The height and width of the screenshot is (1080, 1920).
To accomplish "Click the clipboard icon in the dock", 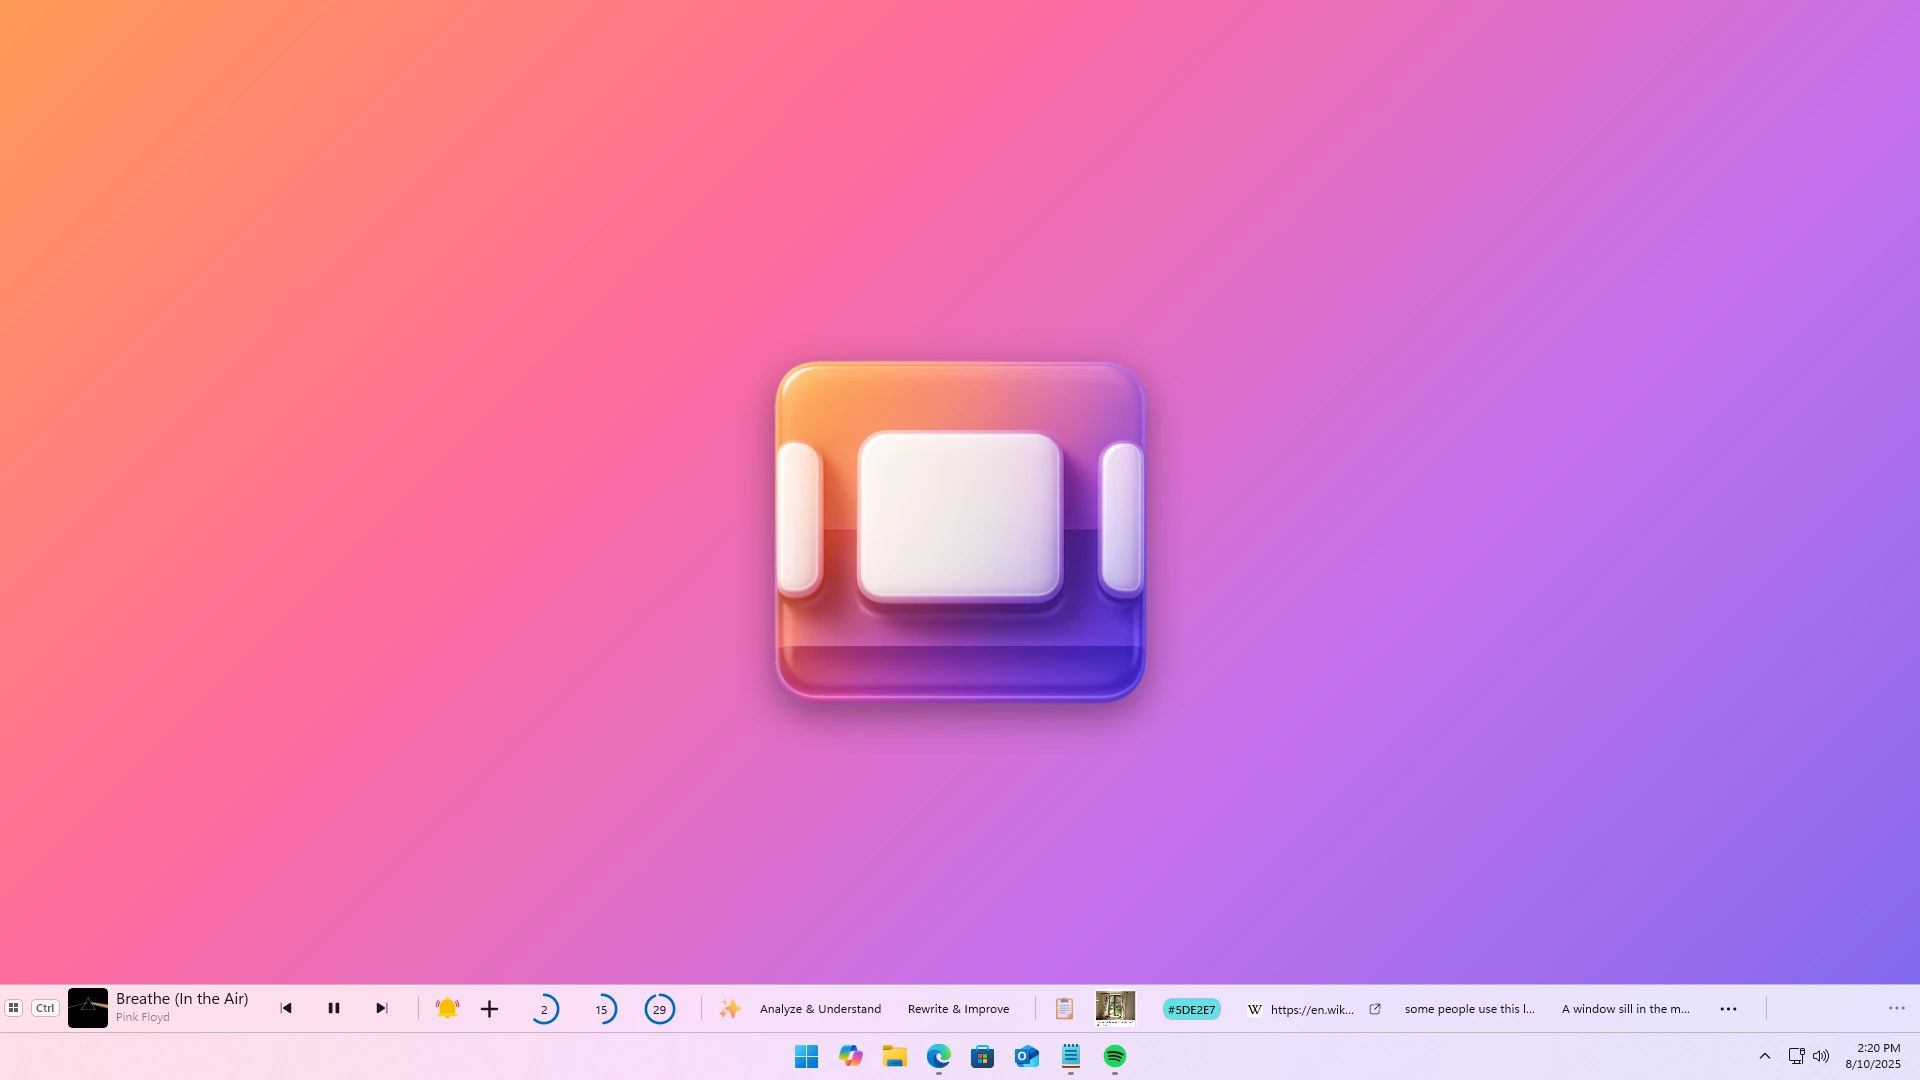I will [x=1064, y=1009].
